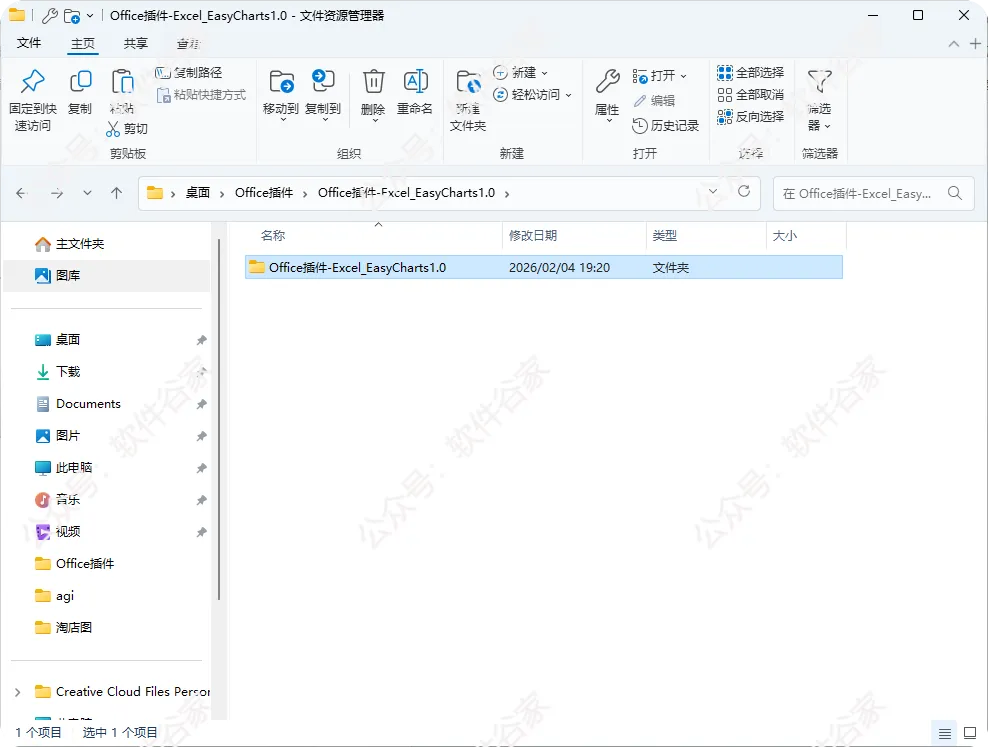This screenshot has width=988, height=747.
Task: Copy the path with 复制路径
Action: pyautogui.click(x=189, y=73)
